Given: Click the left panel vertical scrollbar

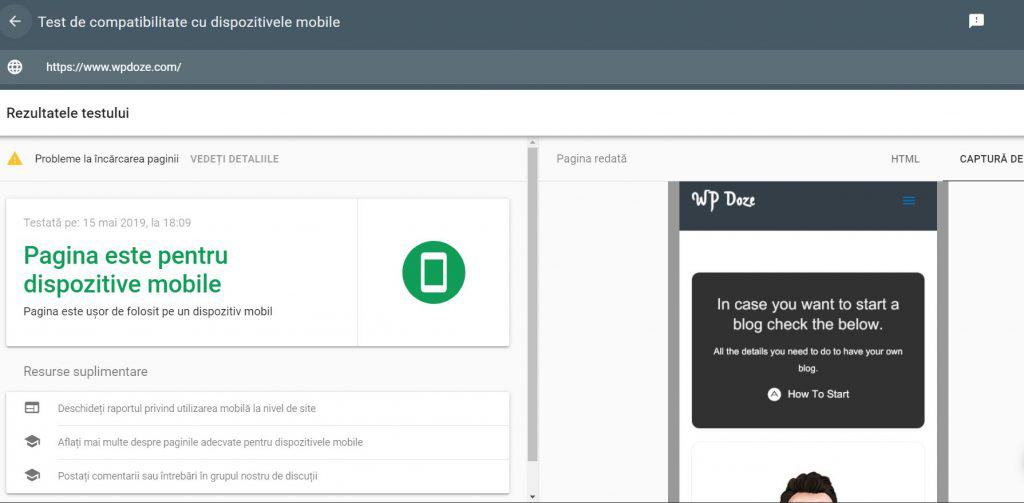Looking at the screenshot, I should [x=532, y=304].
